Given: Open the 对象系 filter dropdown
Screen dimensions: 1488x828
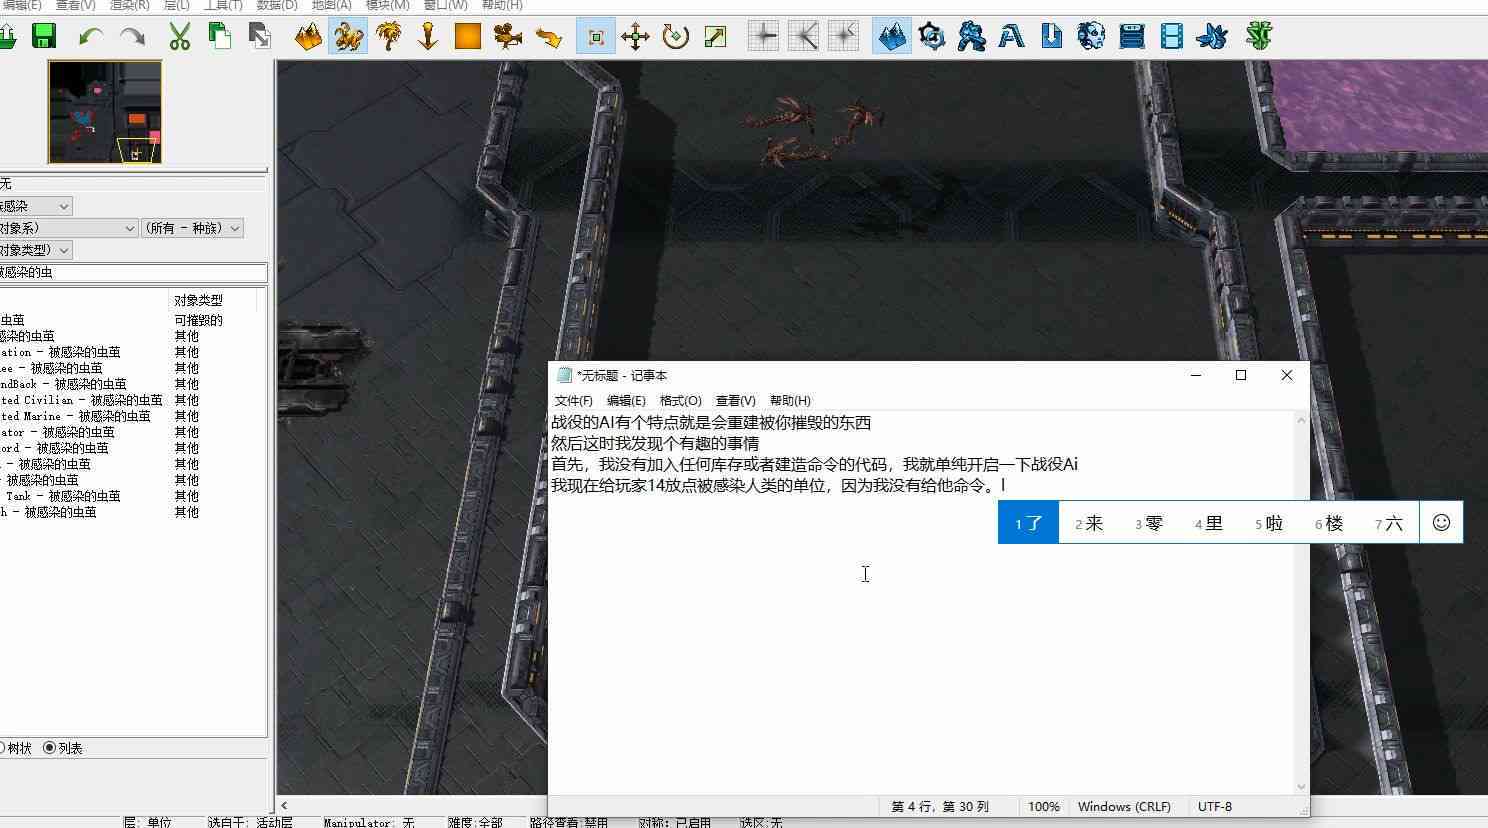Looking at the screenshot, I should (68, 228).
